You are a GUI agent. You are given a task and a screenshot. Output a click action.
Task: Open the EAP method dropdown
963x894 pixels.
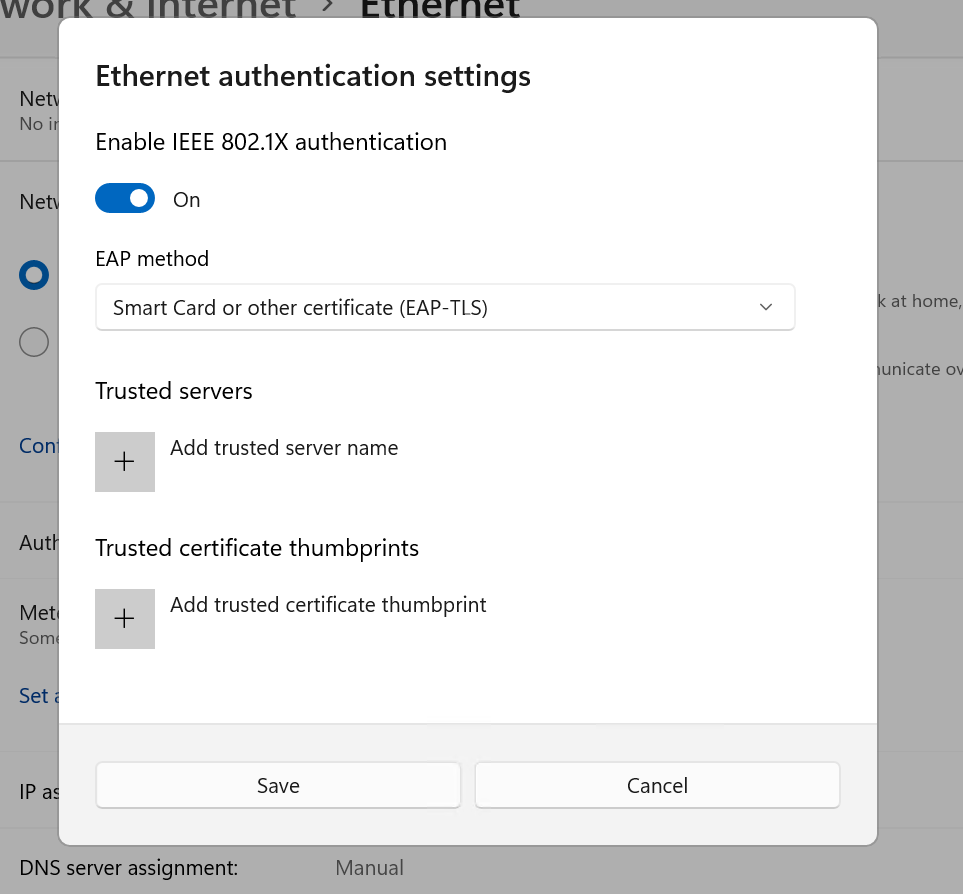point(444,307)
